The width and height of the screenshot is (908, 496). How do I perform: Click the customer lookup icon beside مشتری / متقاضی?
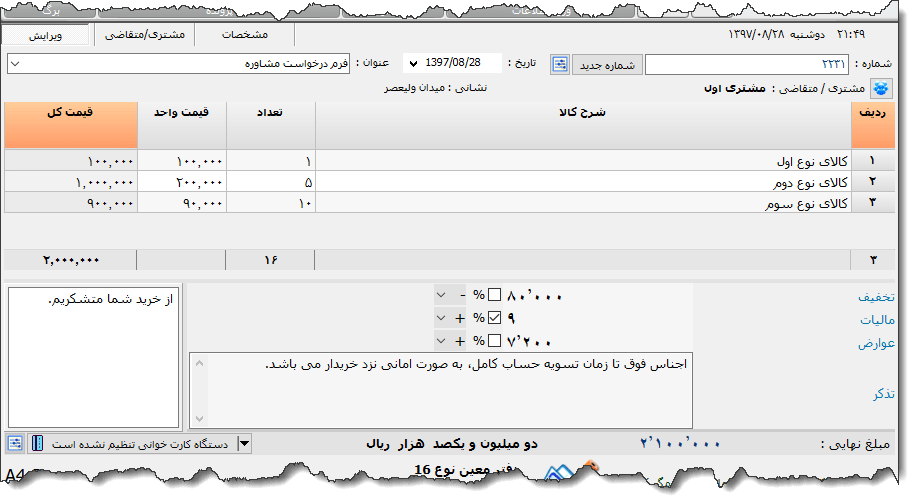(x=881, y=89)
